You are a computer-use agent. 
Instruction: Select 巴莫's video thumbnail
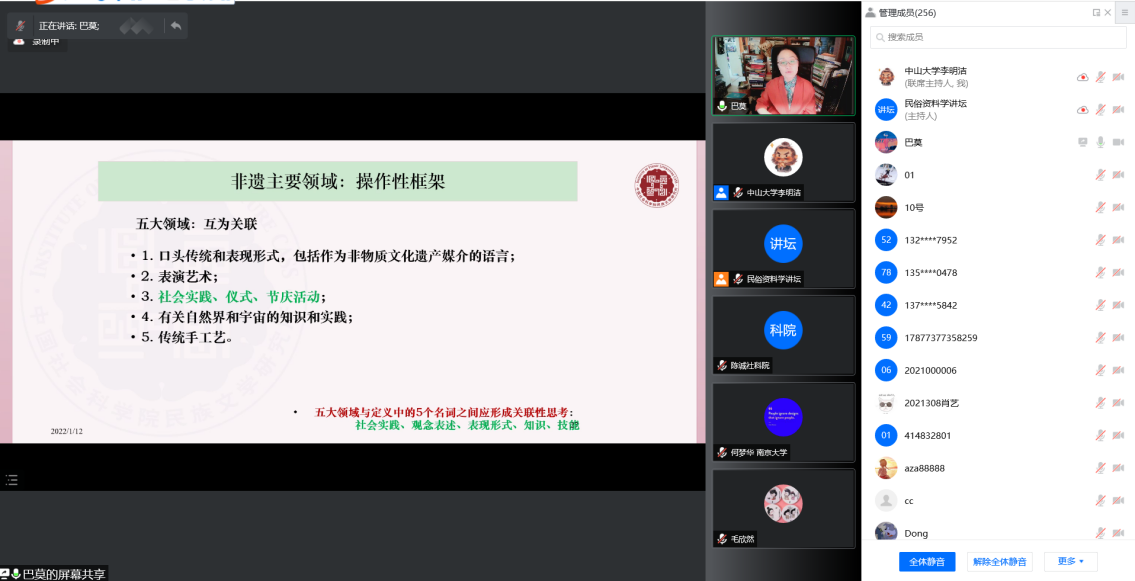coord(783,75)
